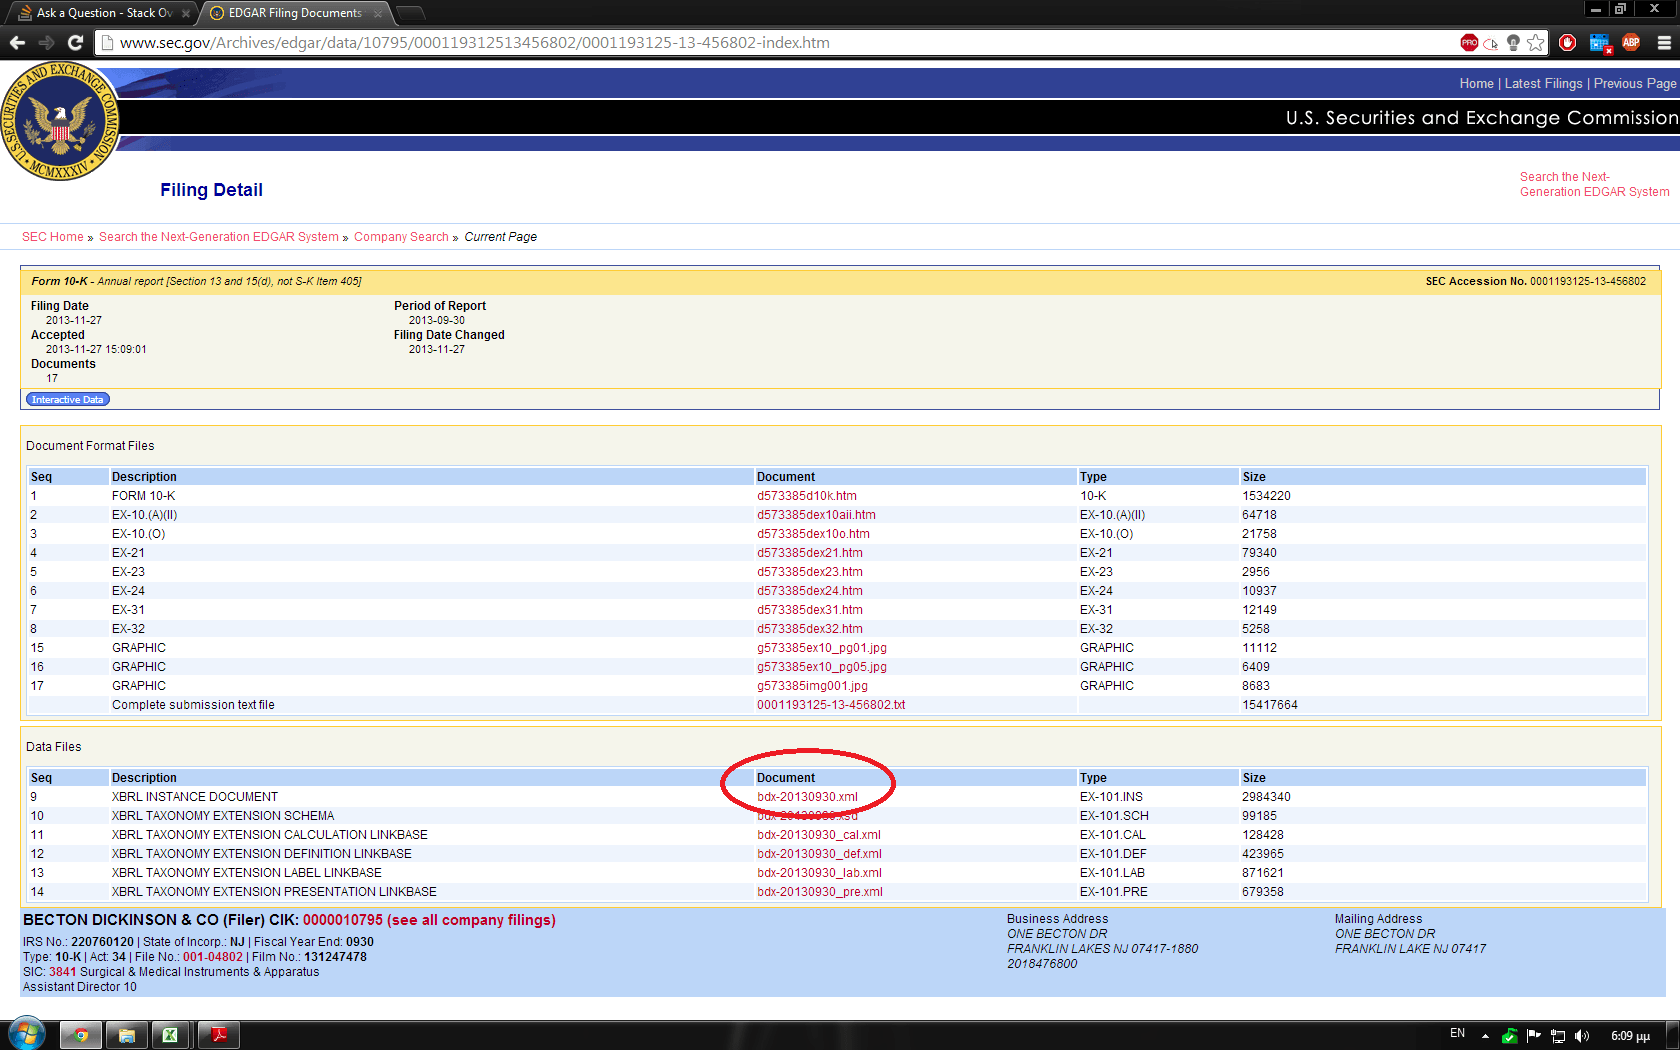Click the address bar URL field

[780, 43]
